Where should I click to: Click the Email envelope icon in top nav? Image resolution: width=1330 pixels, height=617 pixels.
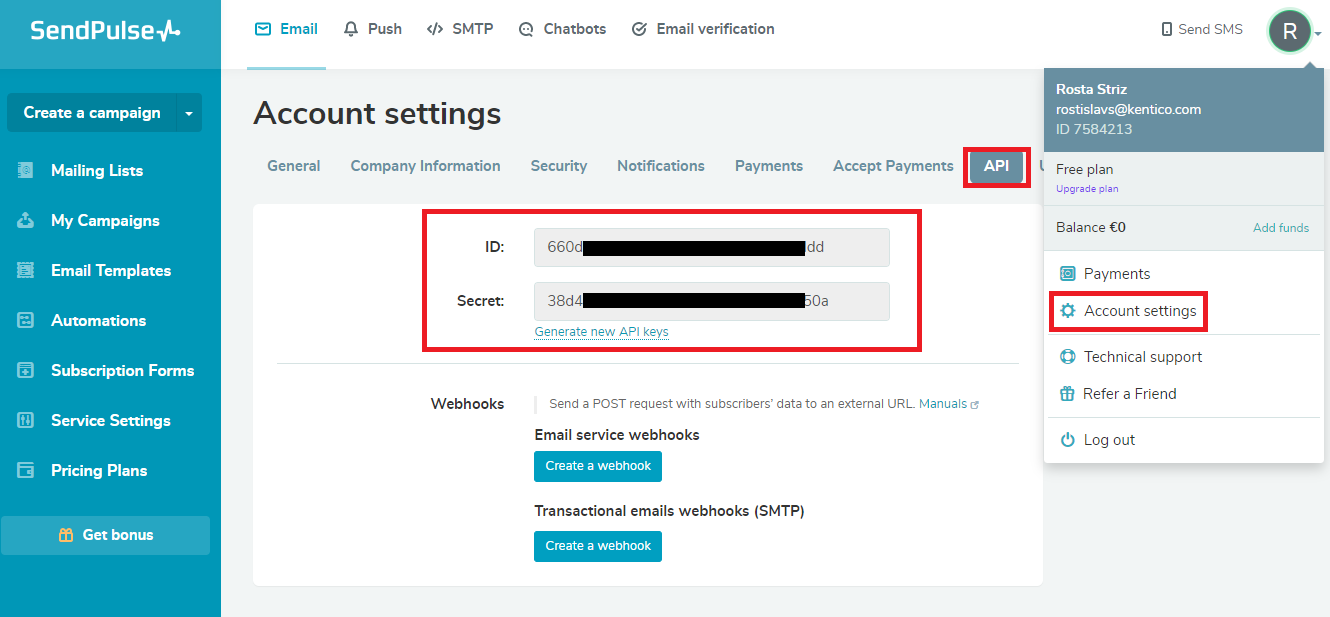263,29
